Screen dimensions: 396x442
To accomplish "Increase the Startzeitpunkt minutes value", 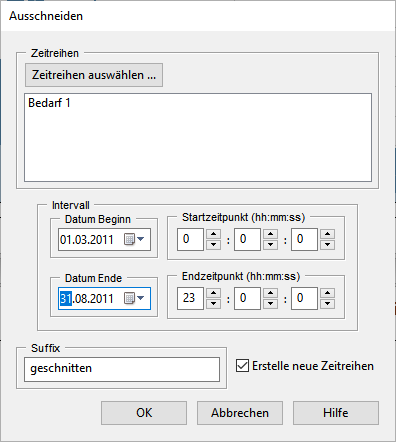I will [270, 234].
